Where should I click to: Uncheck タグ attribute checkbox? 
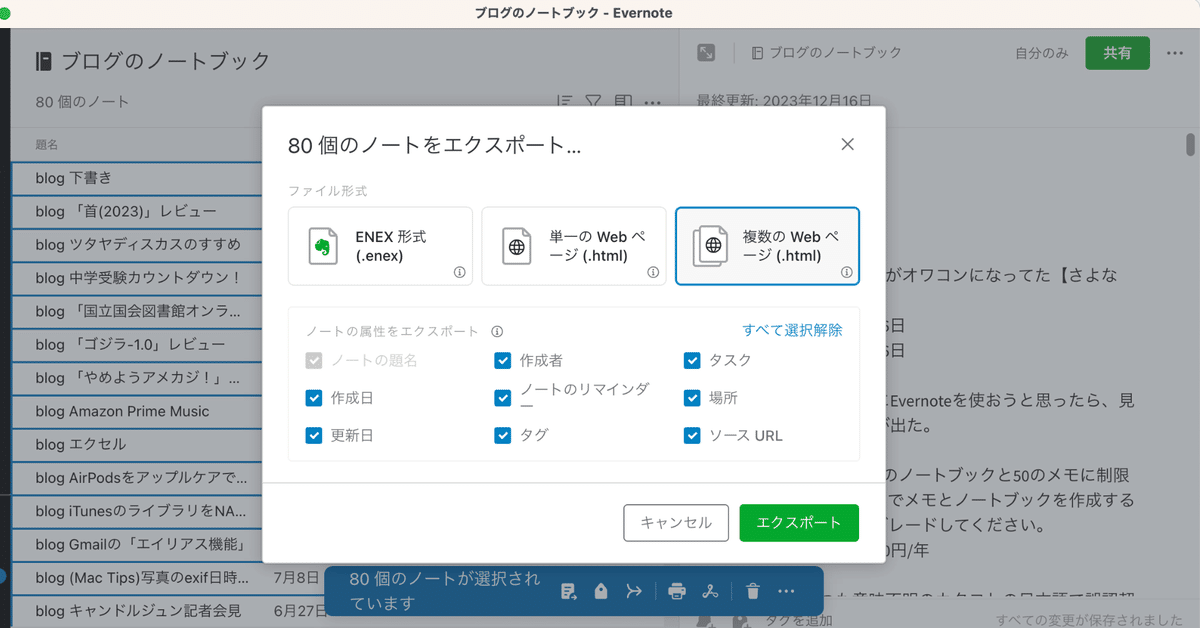click(x=503, y=436)
